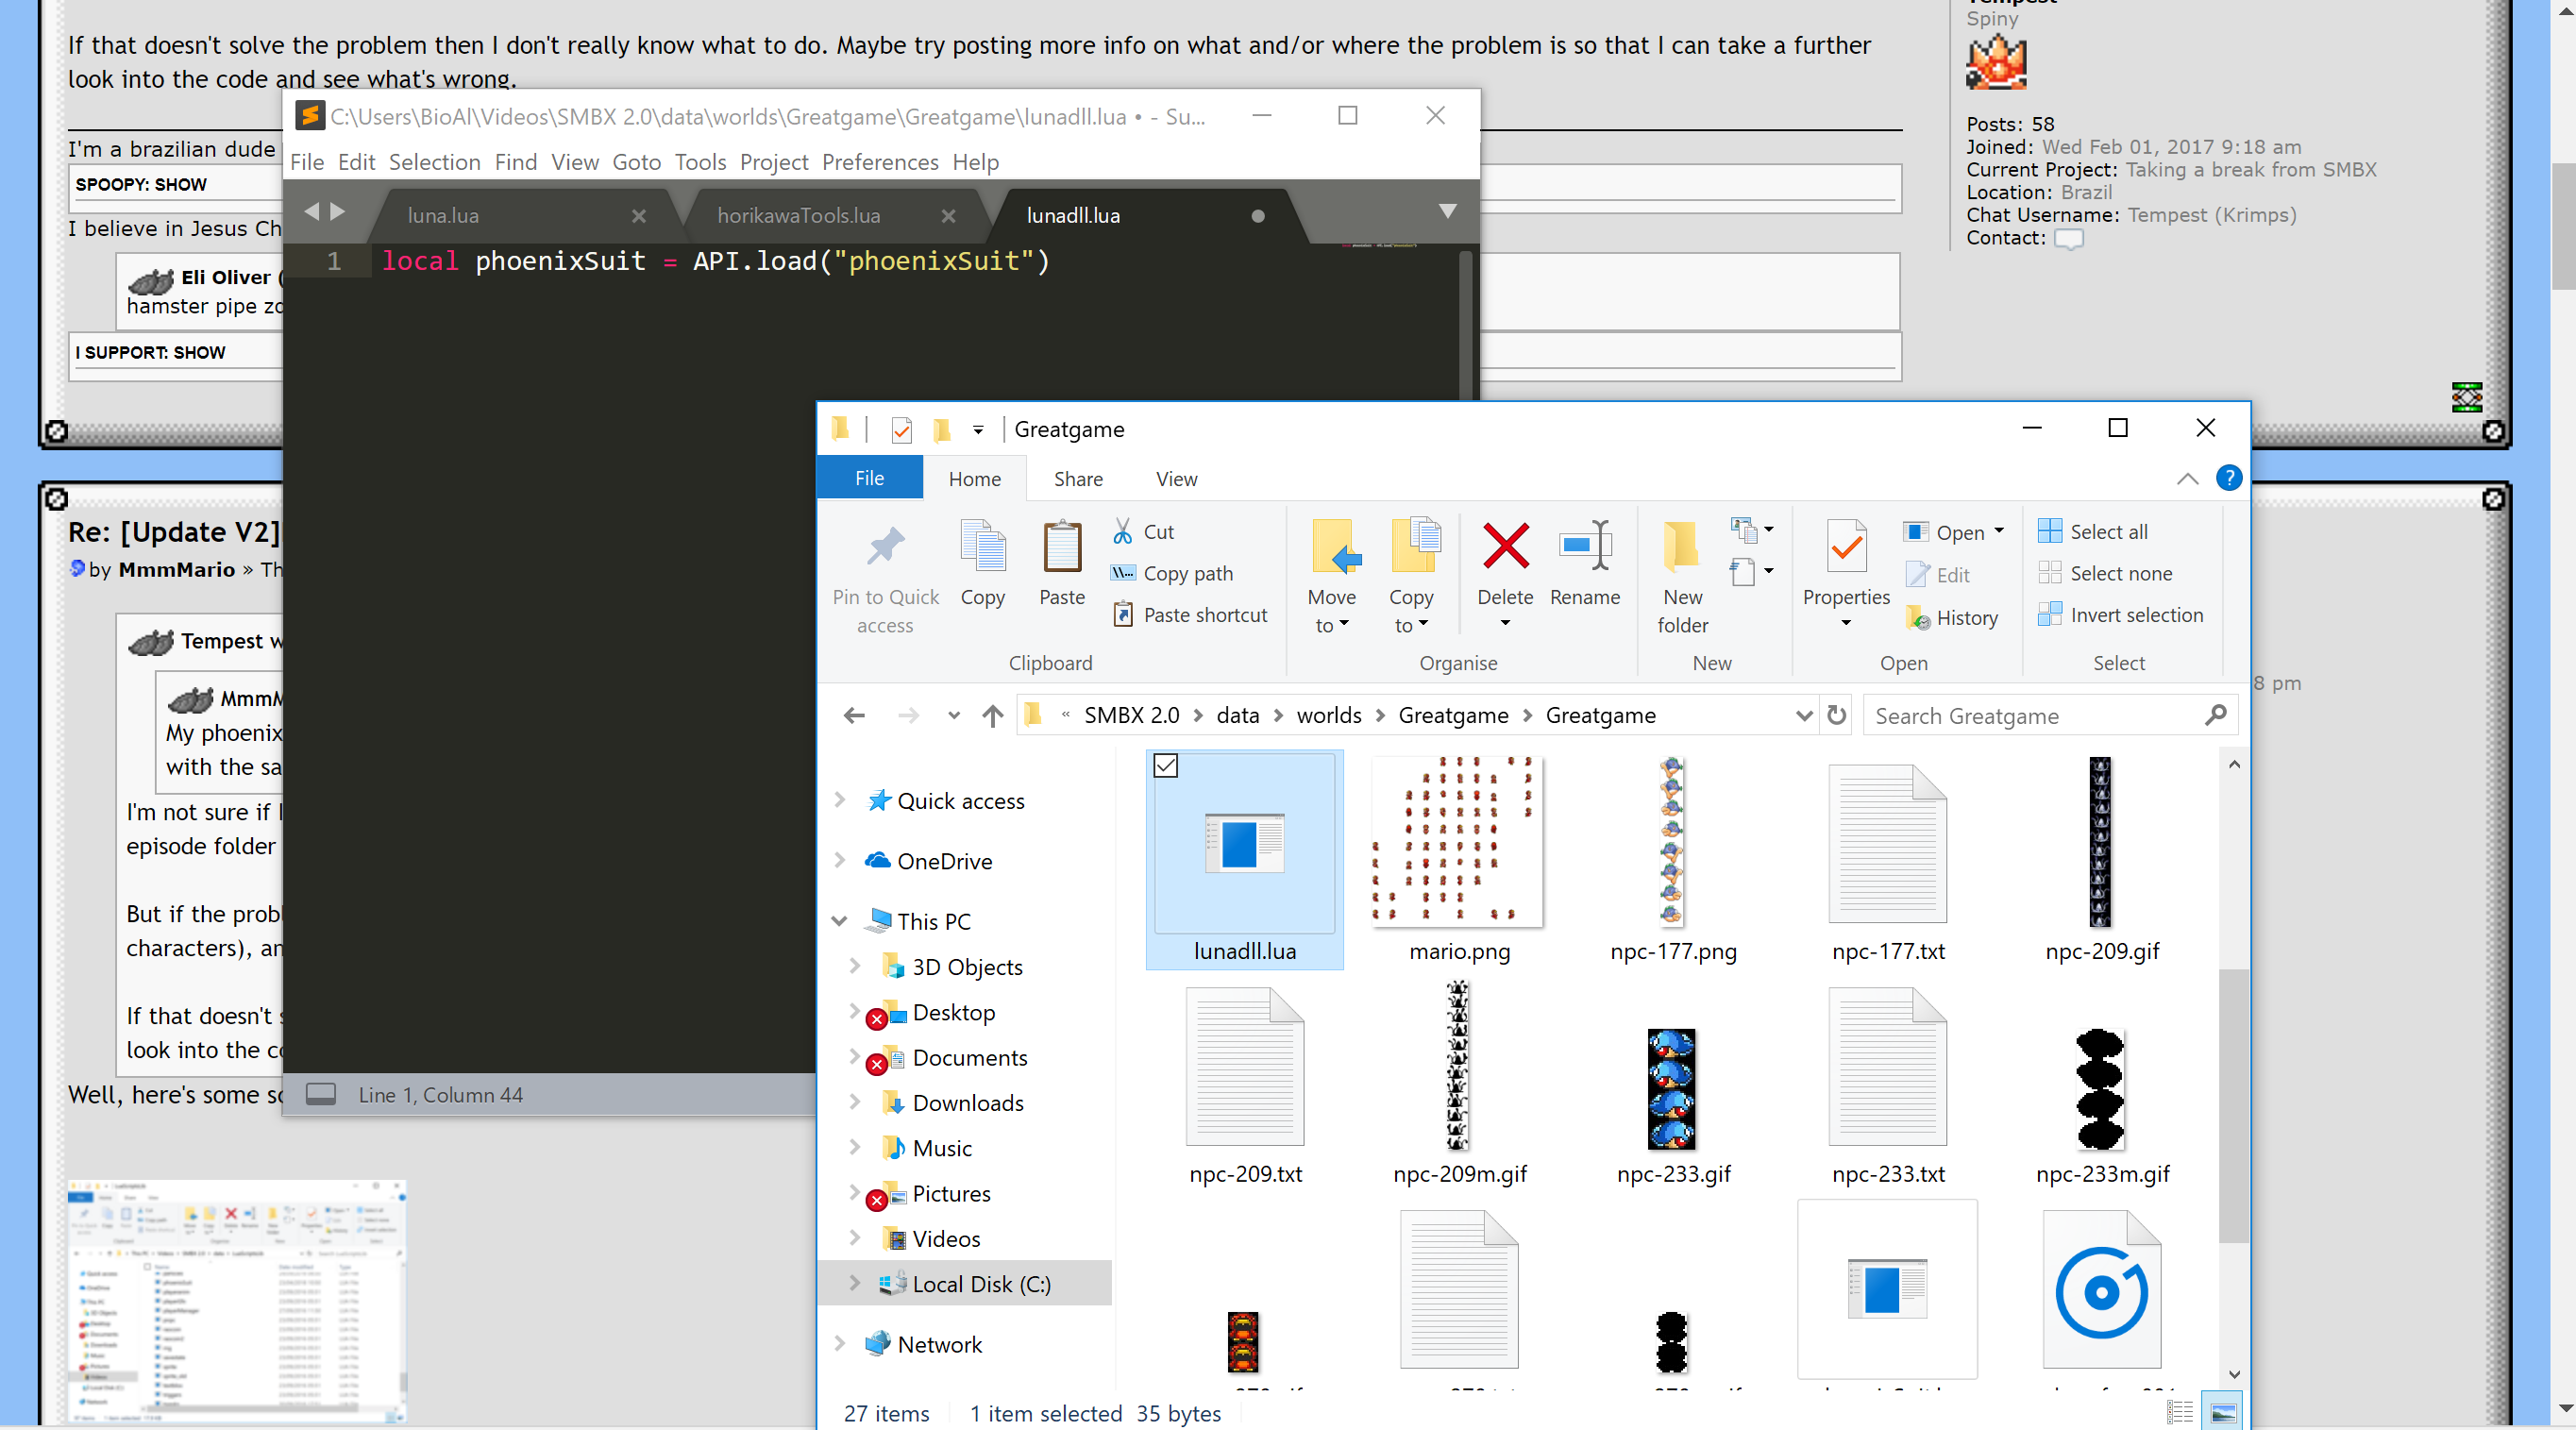Open Explorer File tab
2576x1430 pixels.
[869, 478]
